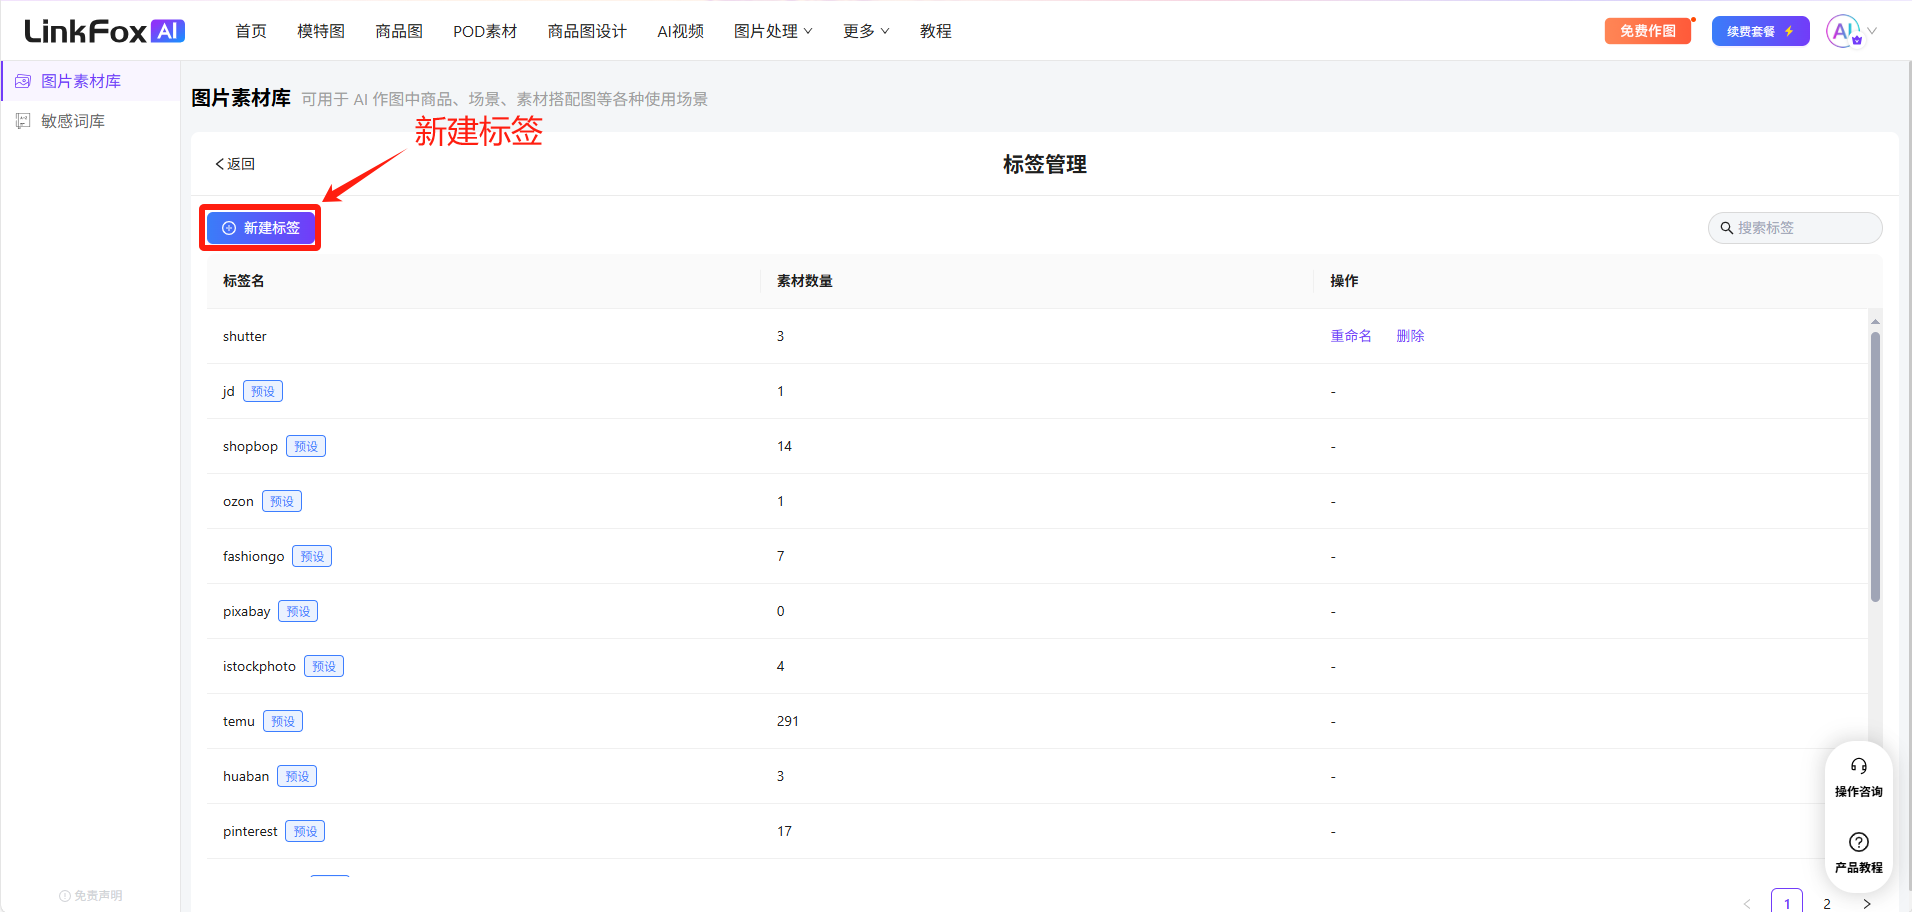Select the fashiongo tag name
Screen dimensions: 1912x912
coord(253,556)
